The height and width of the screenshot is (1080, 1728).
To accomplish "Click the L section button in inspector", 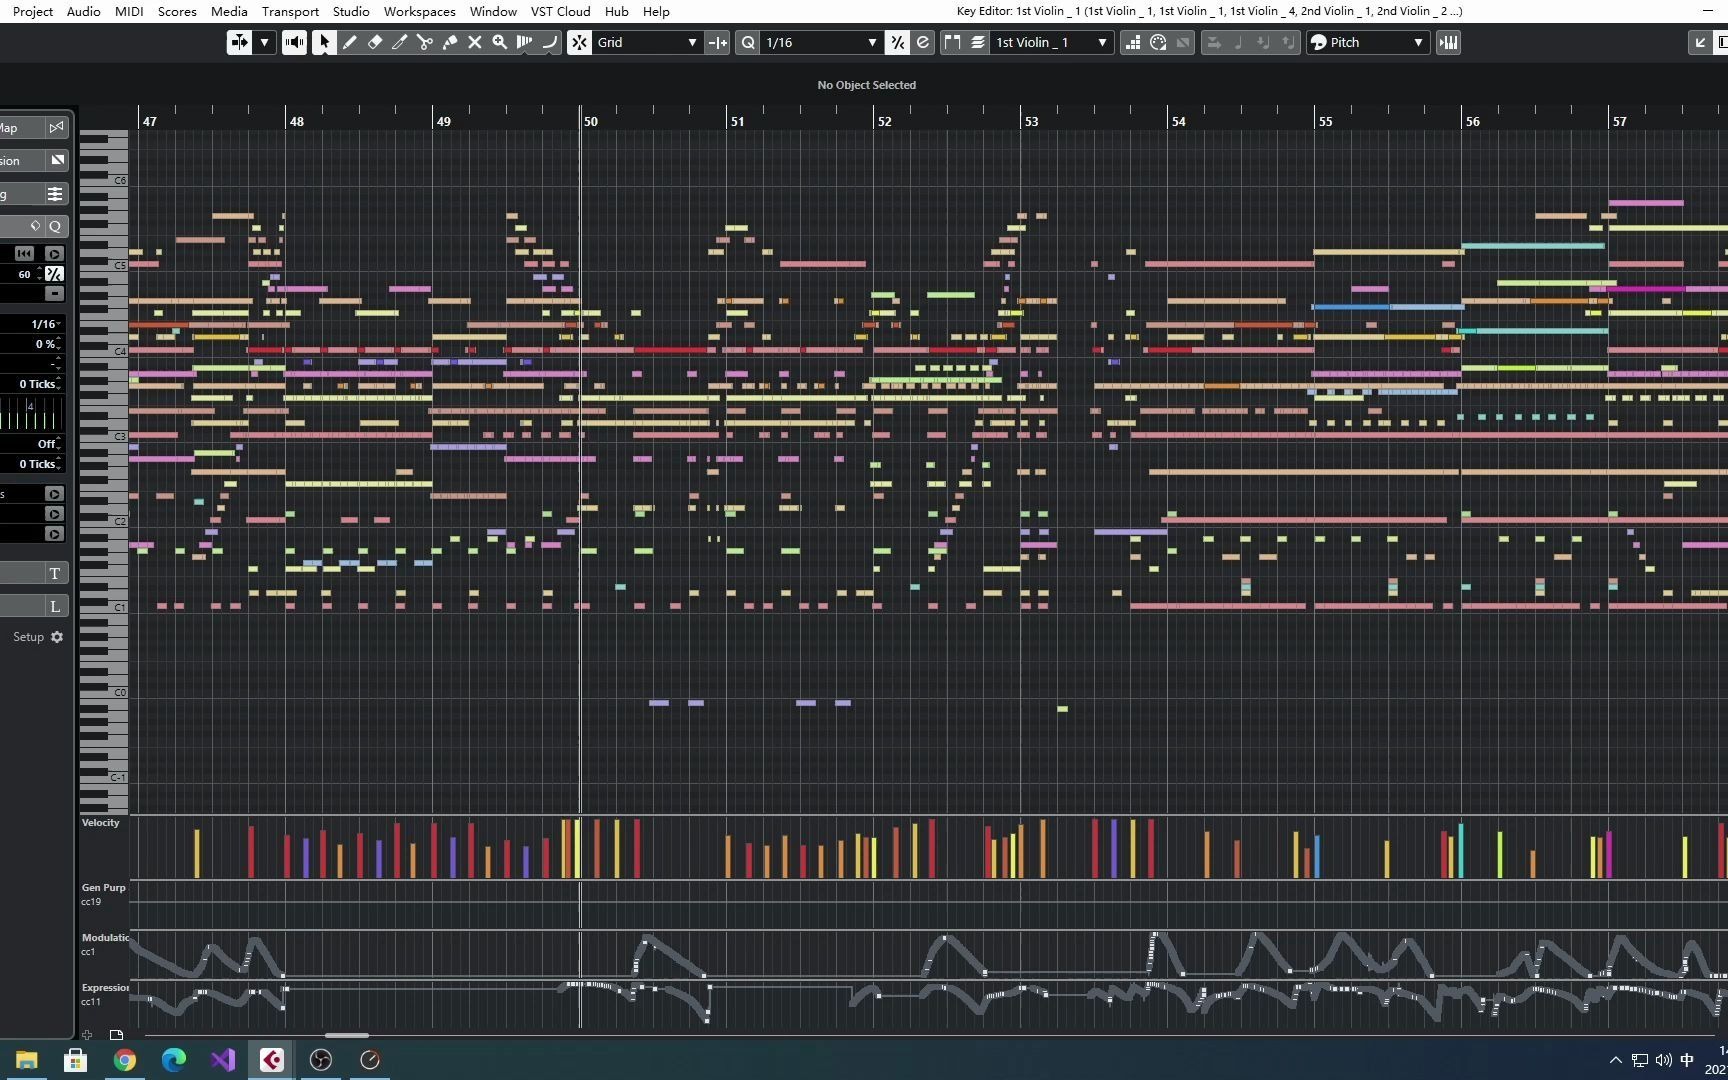I will tap(54, 606).
